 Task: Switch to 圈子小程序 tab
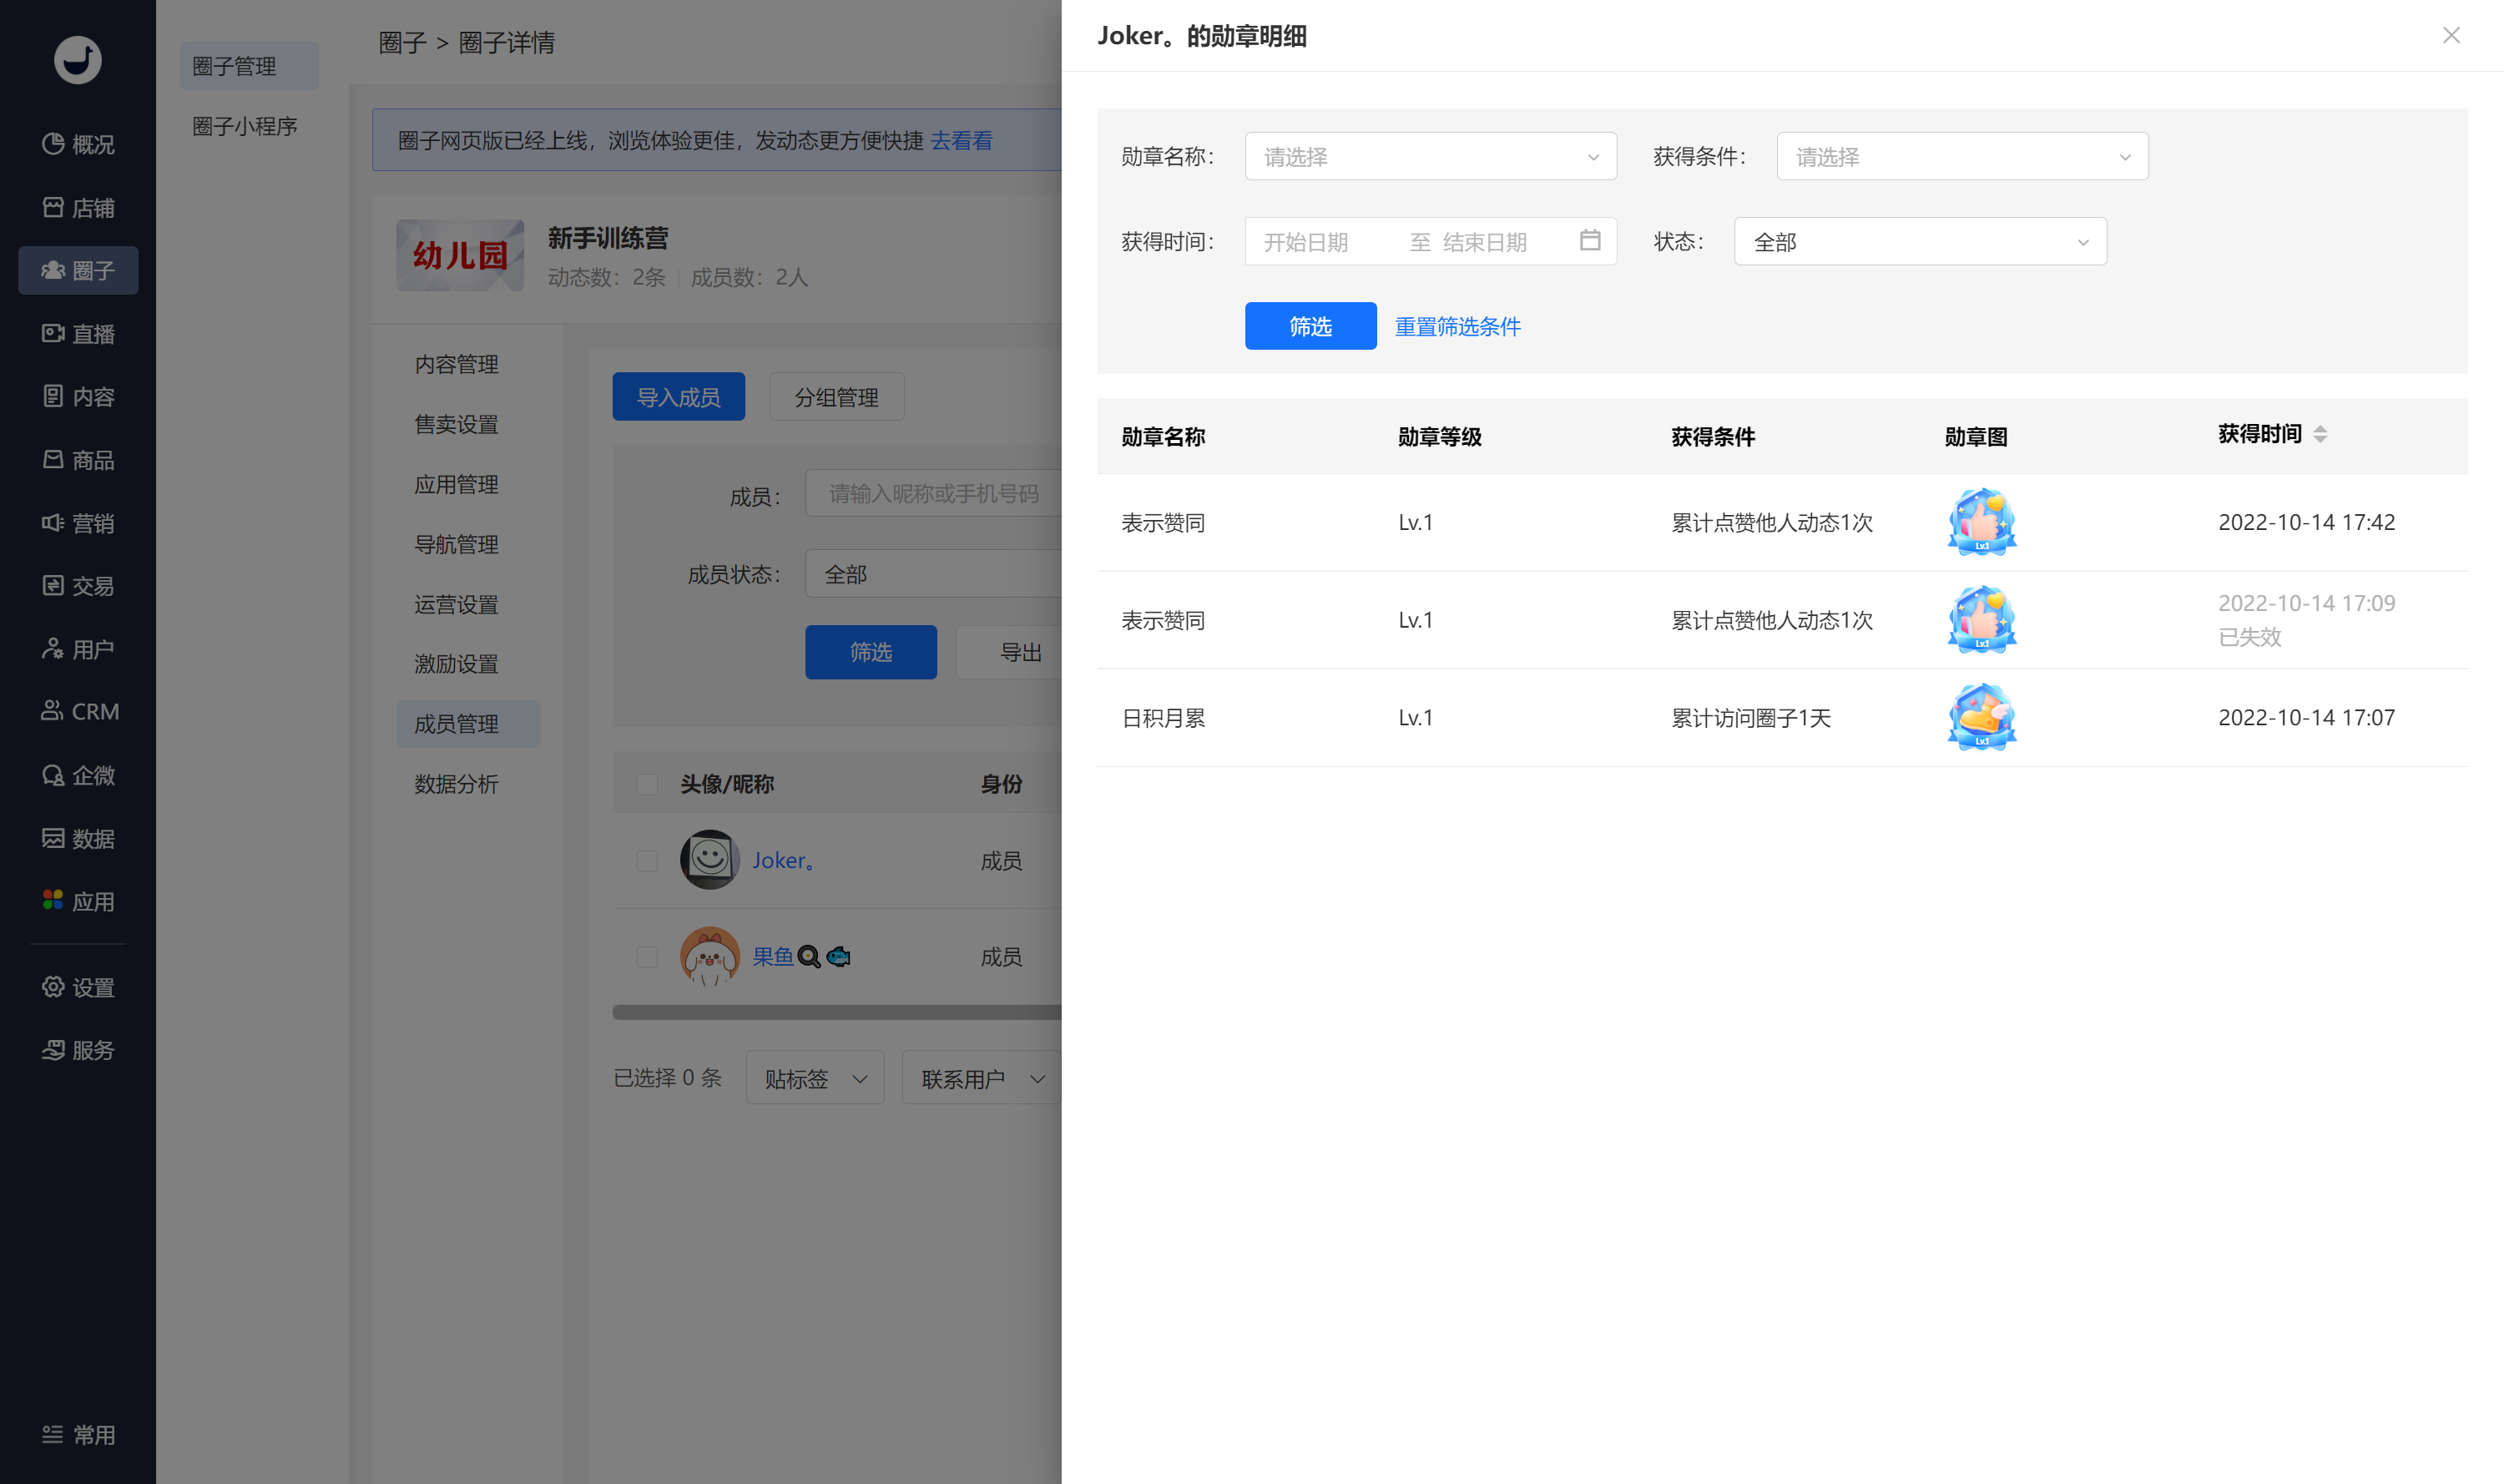point(245,126)
